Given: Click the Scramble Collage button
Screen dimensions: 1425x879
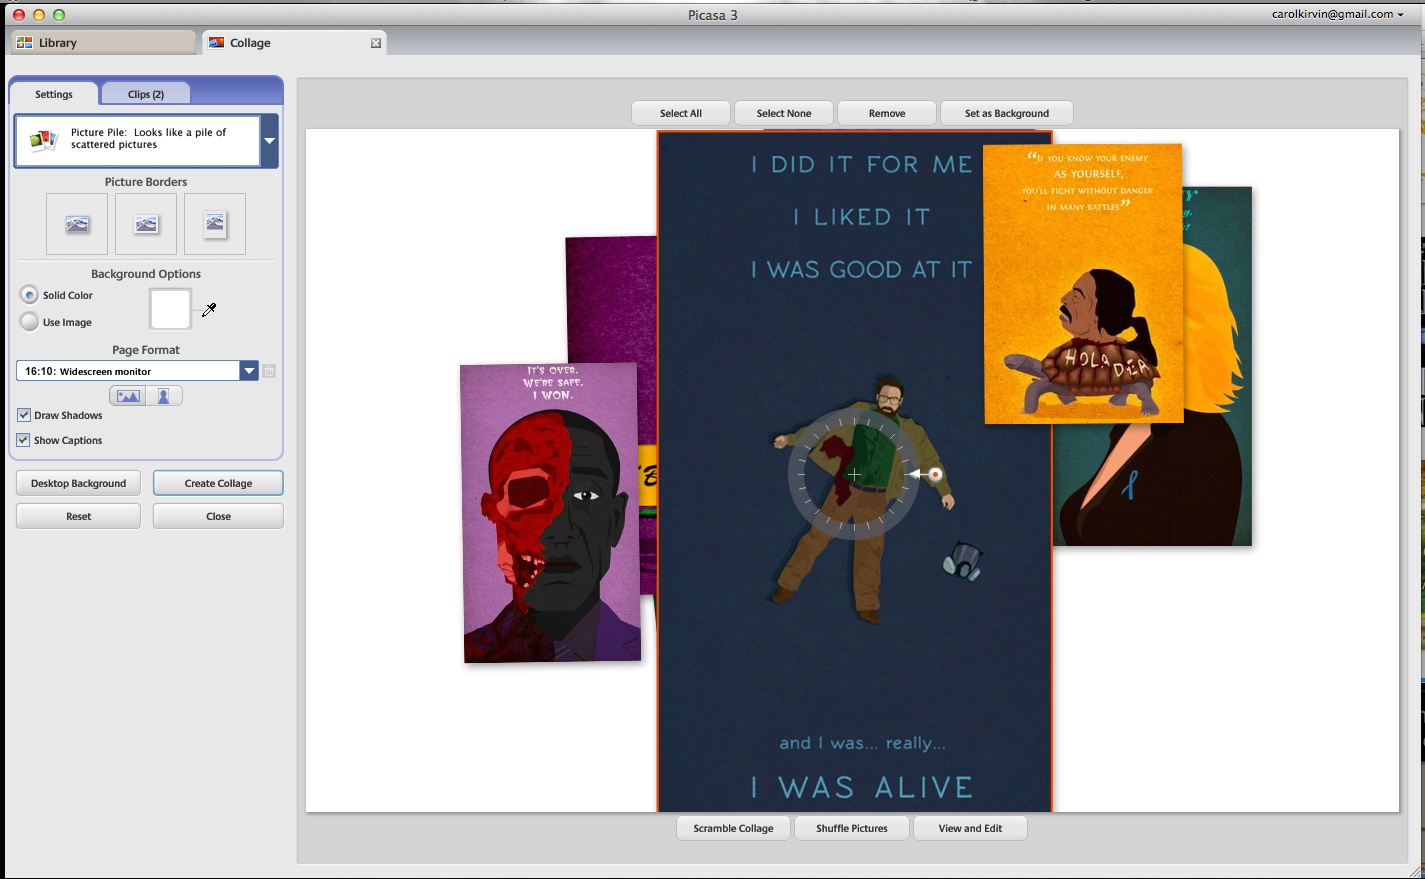Looking at the screenshot, I should (733, 828).
